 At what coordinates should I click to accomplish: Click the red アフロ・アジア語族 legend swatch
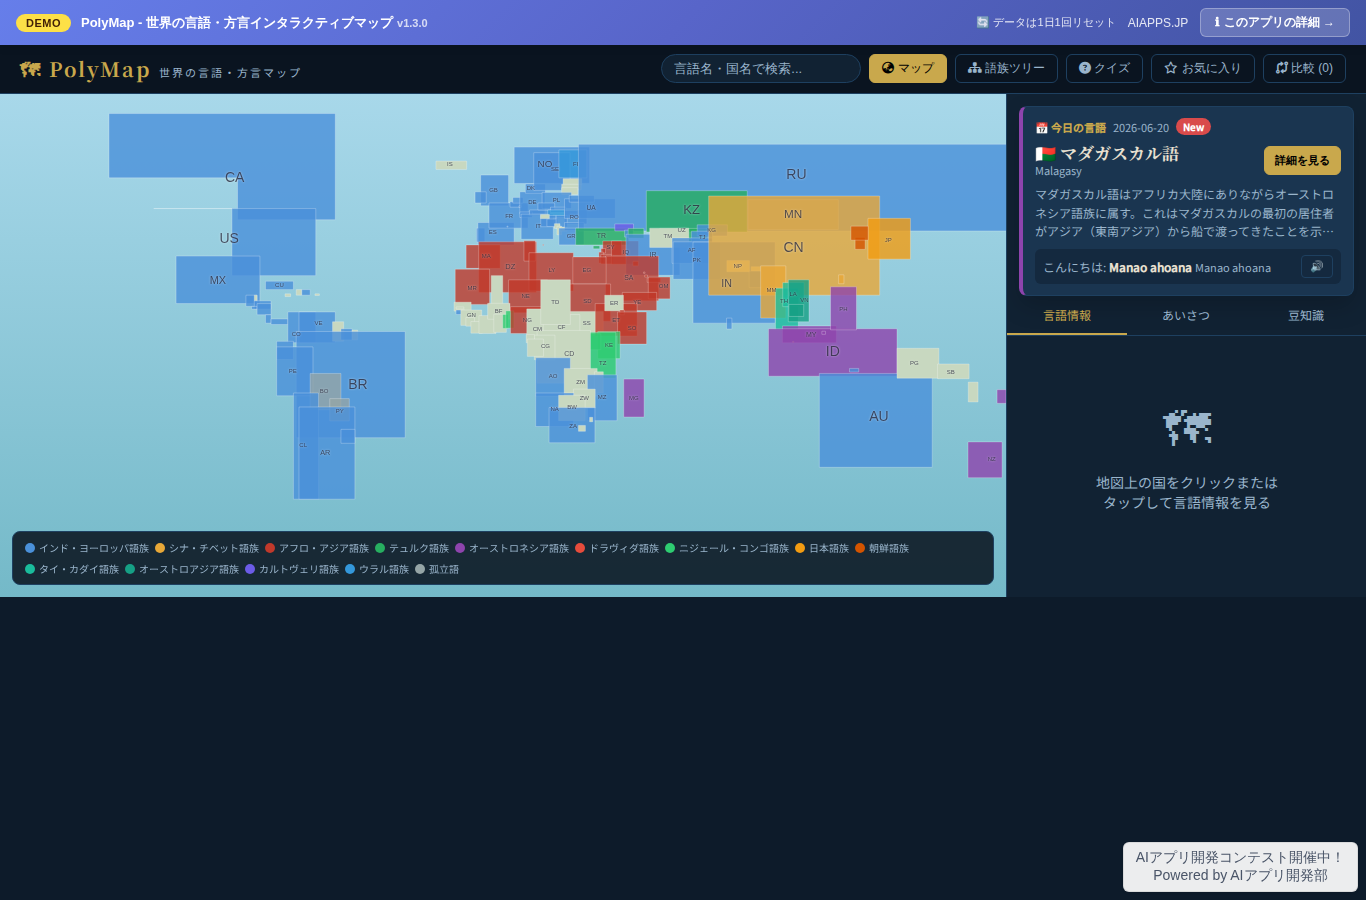tap(270, 548)
